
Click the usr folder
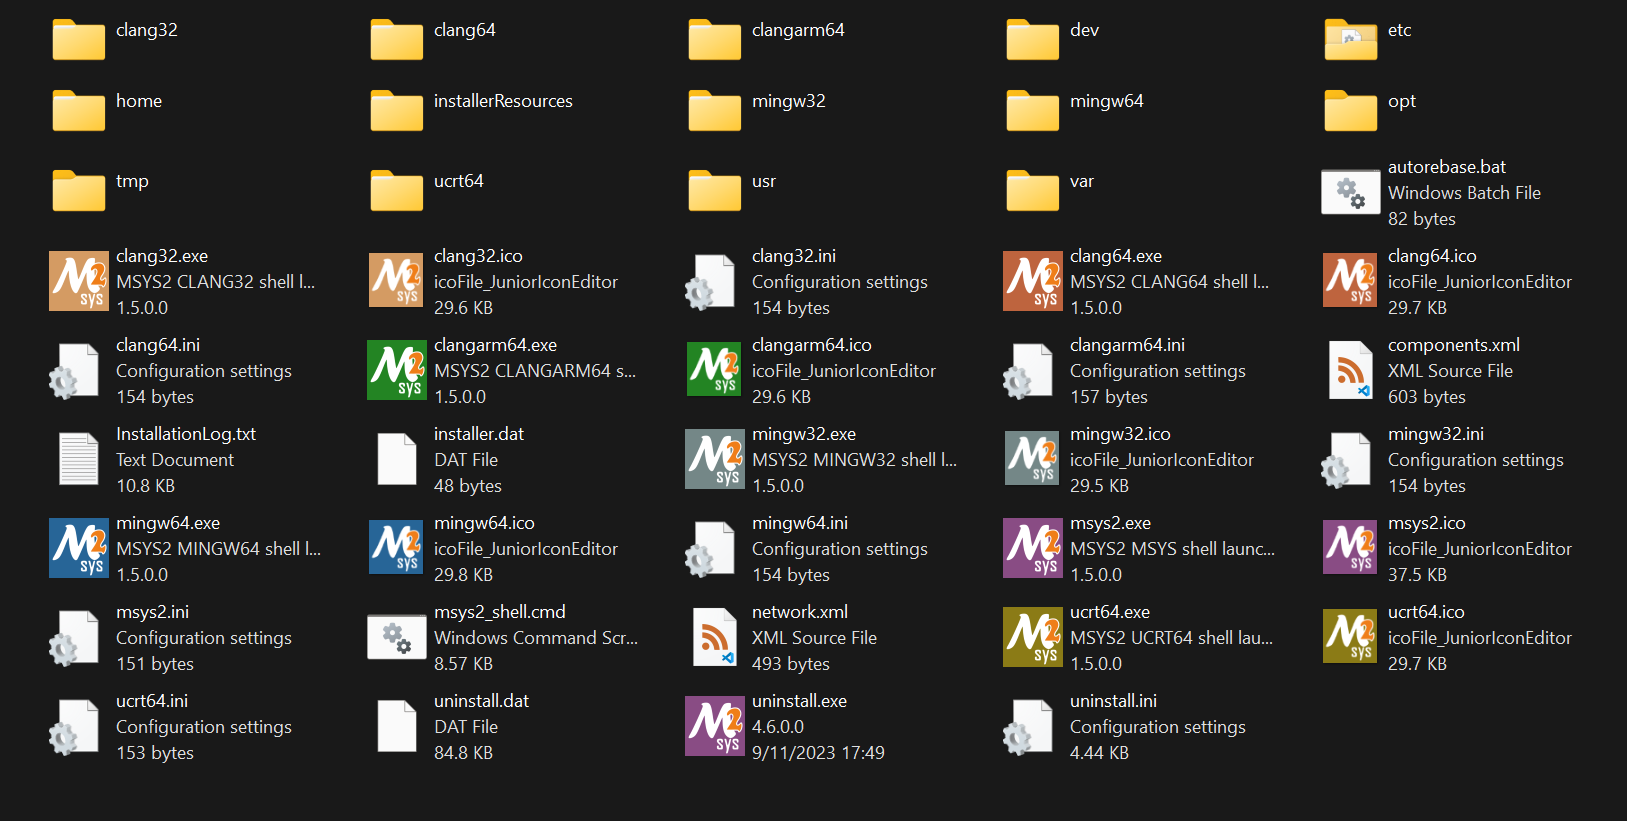(x=715, y=191)
